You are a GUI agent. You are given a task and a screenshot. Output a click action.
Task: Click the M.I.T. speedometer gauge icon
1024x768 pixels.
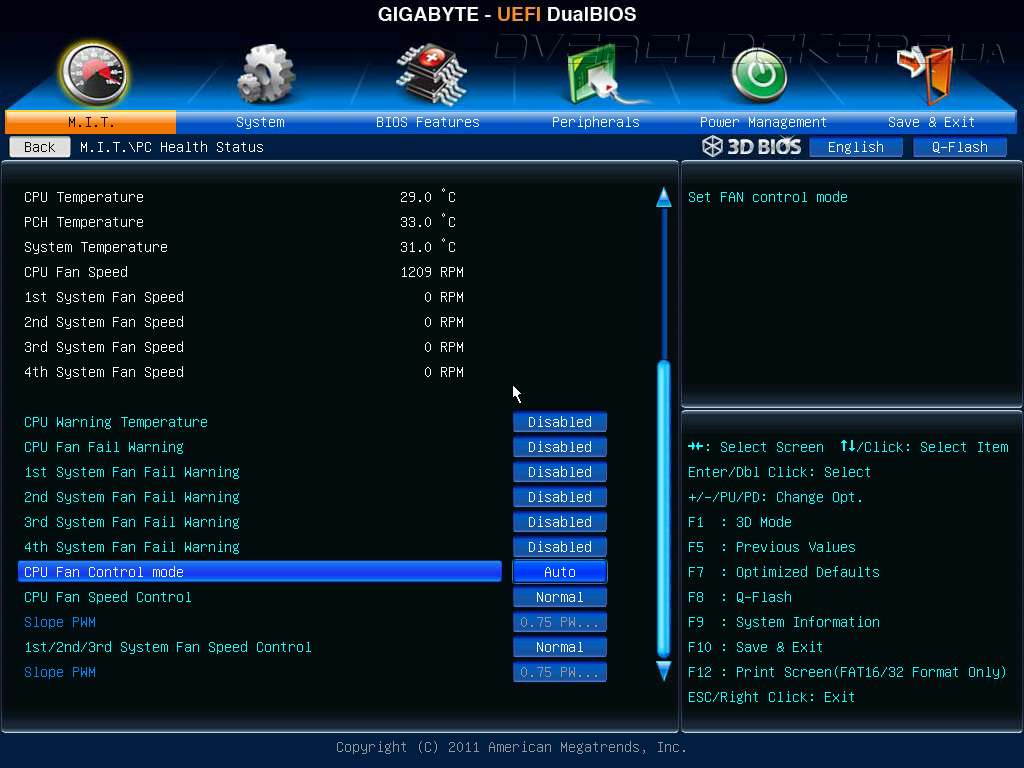tap(94, 74)
